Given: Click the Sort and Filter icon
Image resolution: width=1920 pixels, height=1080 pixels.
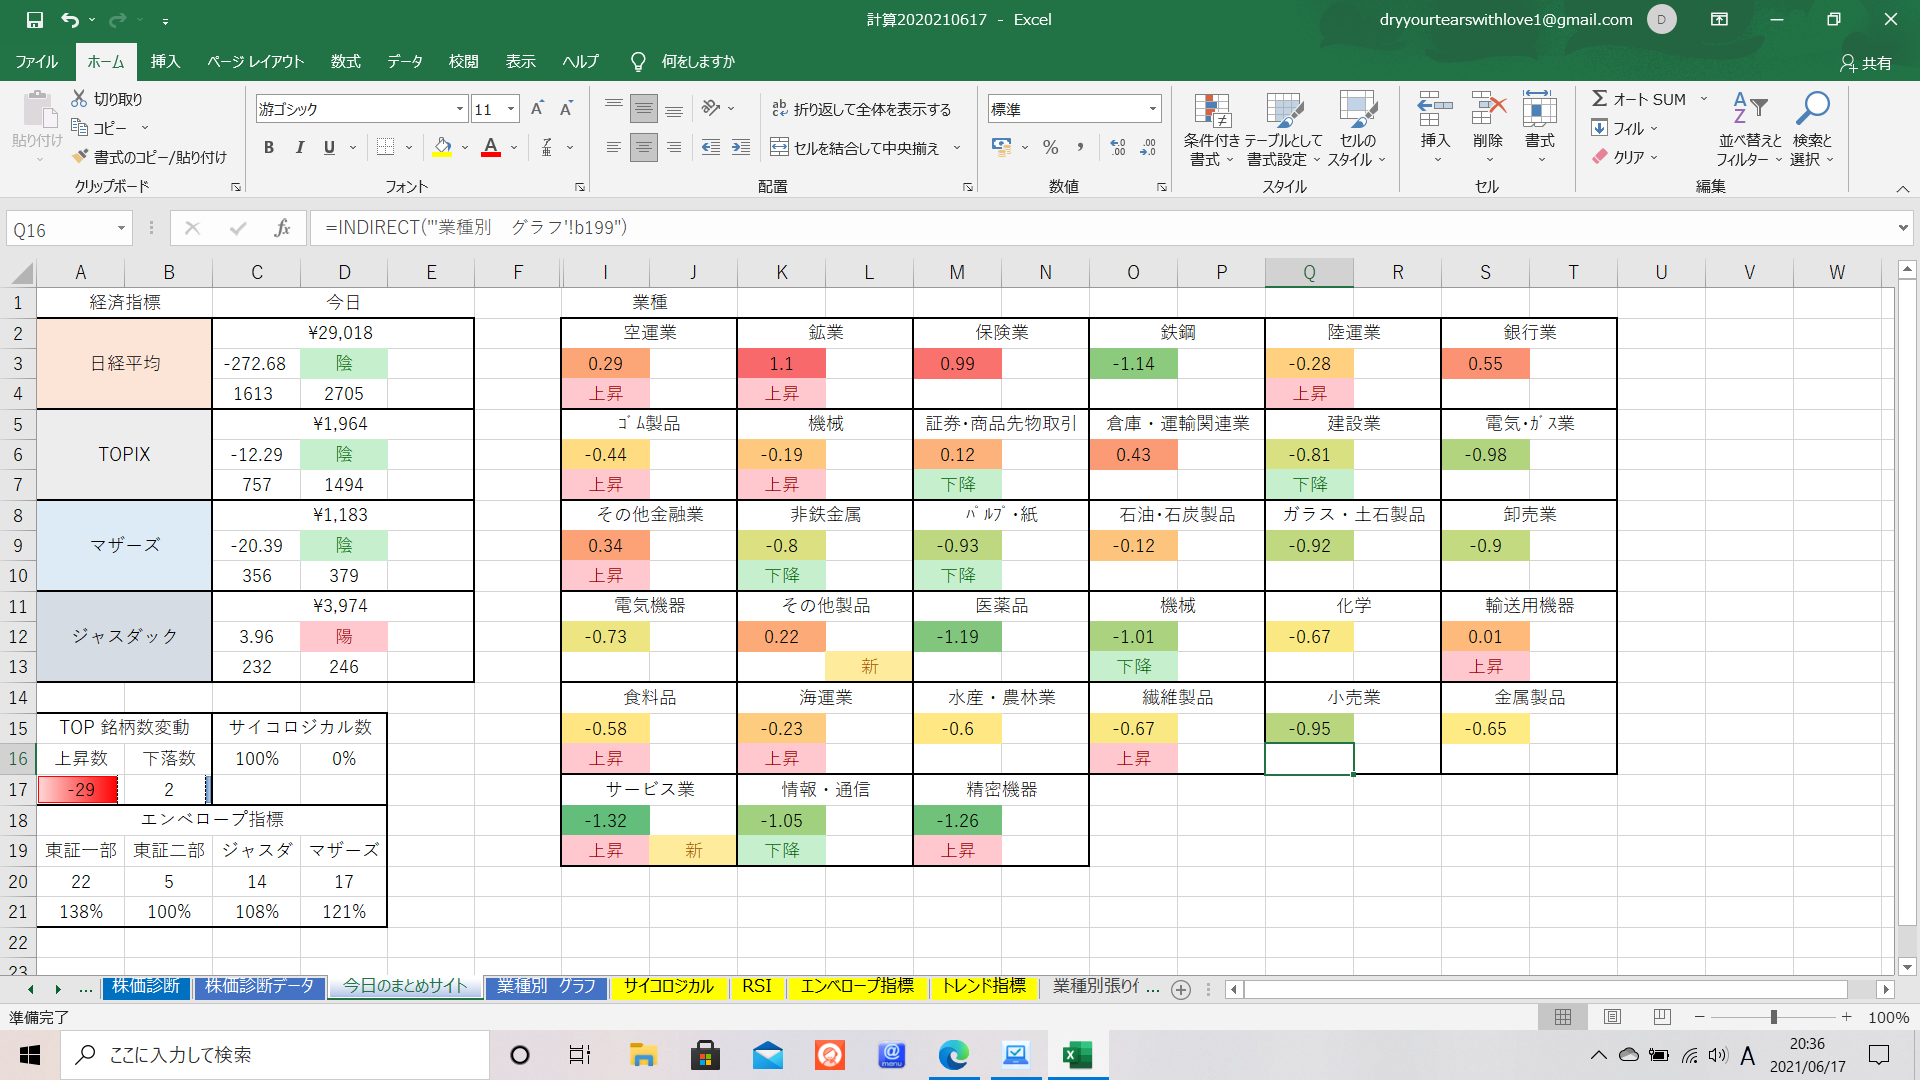Looking at the screenshot, I should [1749, 108].
